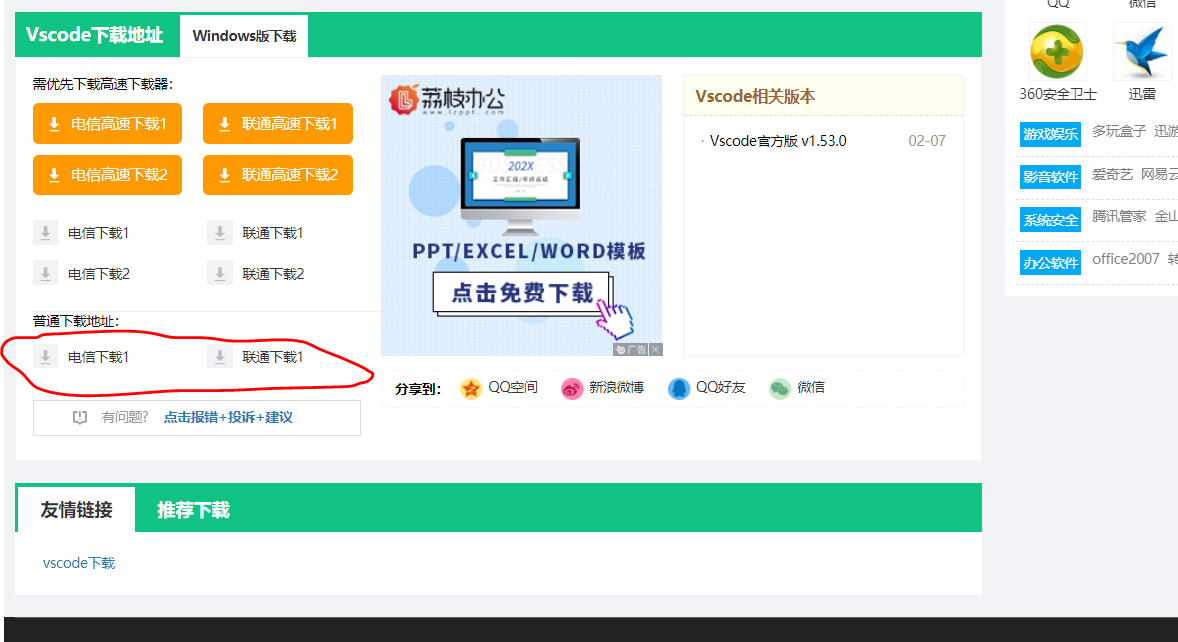Click download icon beside 联通下载2
Viewport: 1178px width, 642px height.
click(x=219, y=274)
